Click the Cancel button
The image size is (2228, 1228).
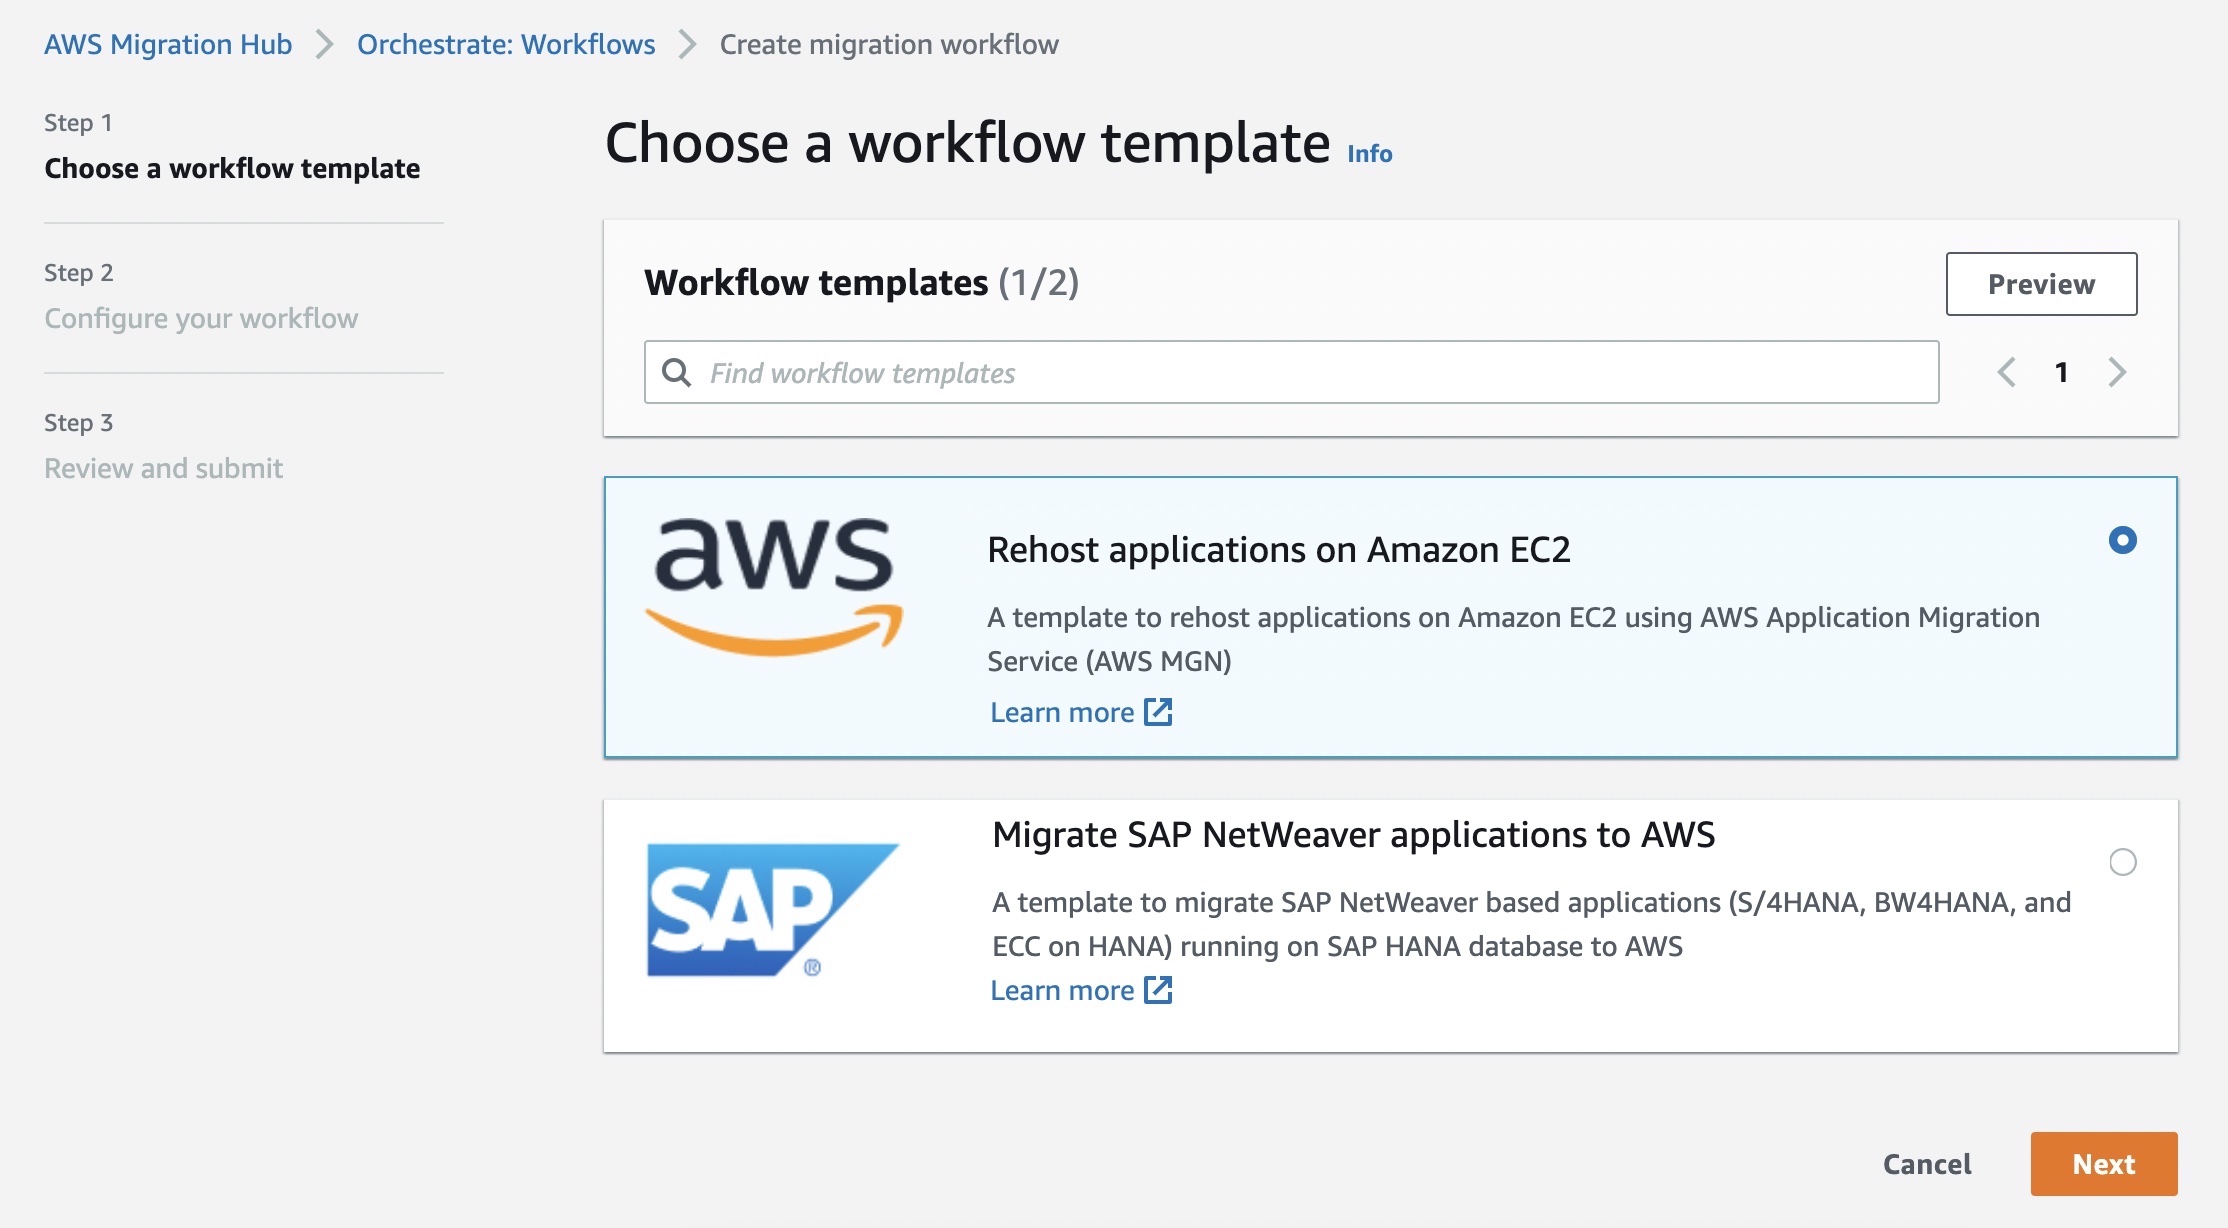point(1927,1164)
